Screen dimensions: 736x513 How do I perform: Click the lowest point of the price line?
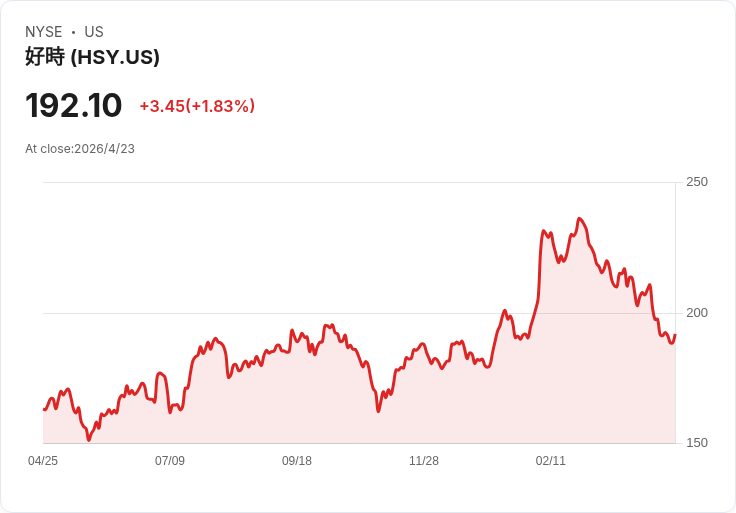(89, 439)
